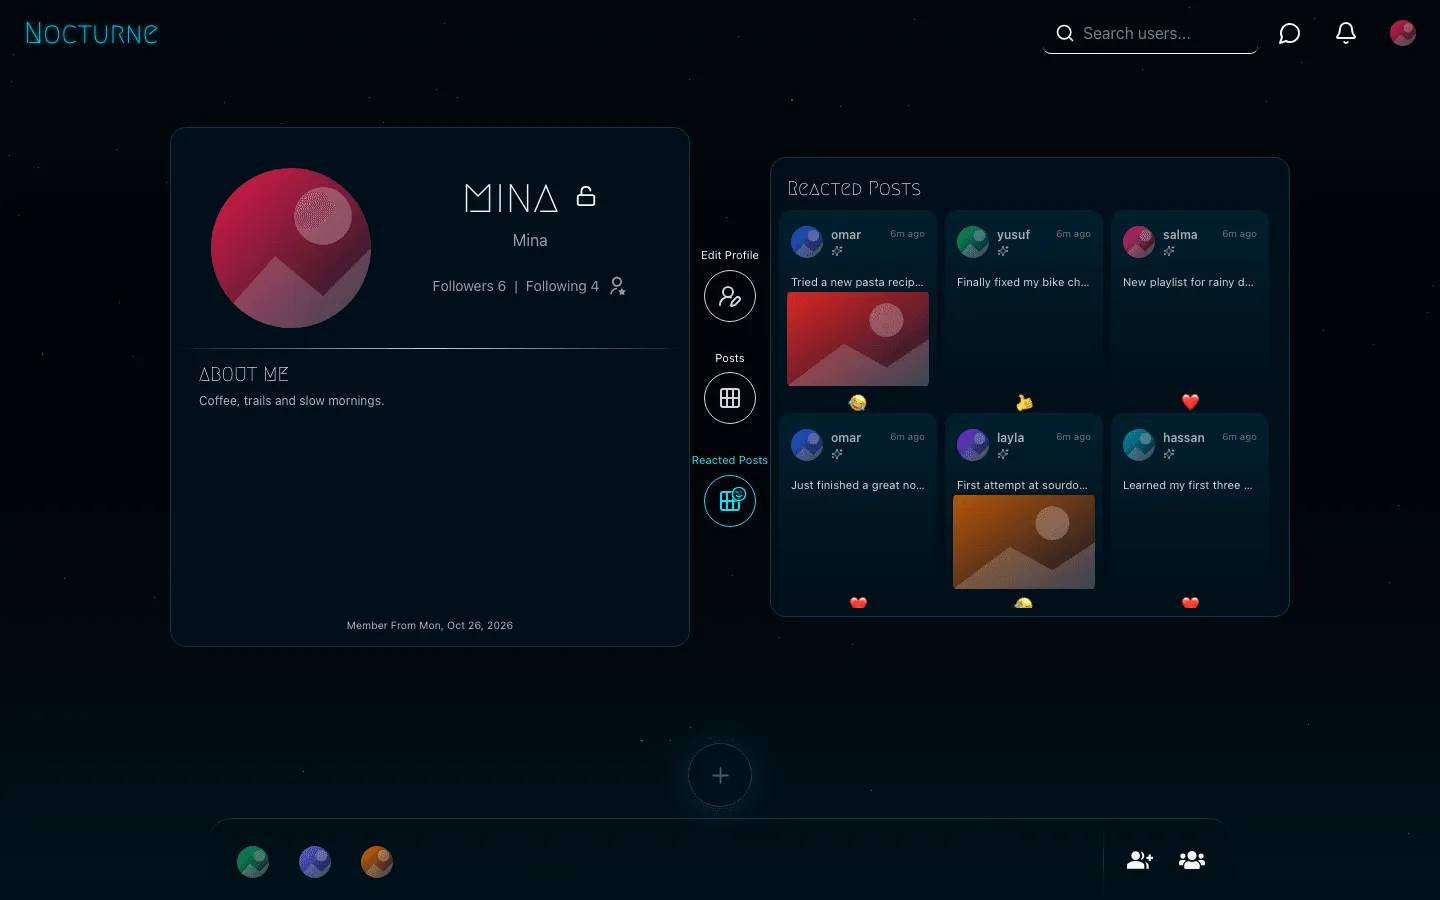Viewport: 1440px width, 900px height.
Task: Click the laughing emoji reaction on omar's pasta post
Action: (x=857, y=402)
